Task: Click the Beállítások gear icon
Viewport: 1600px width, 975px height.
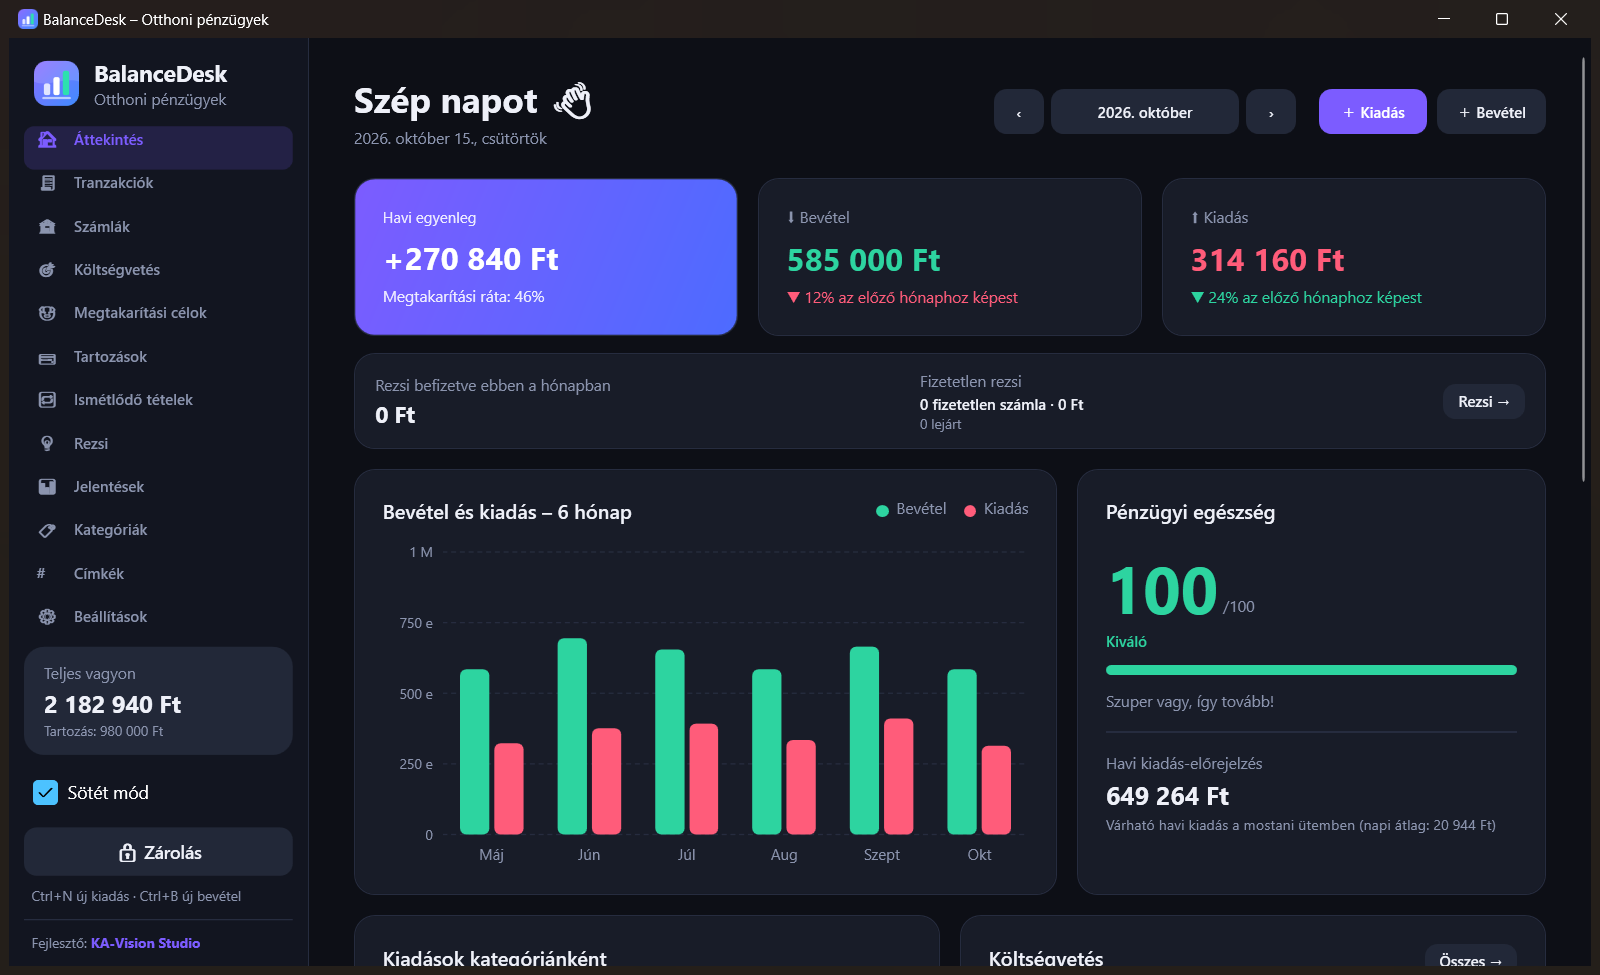Action: point(47,617)
